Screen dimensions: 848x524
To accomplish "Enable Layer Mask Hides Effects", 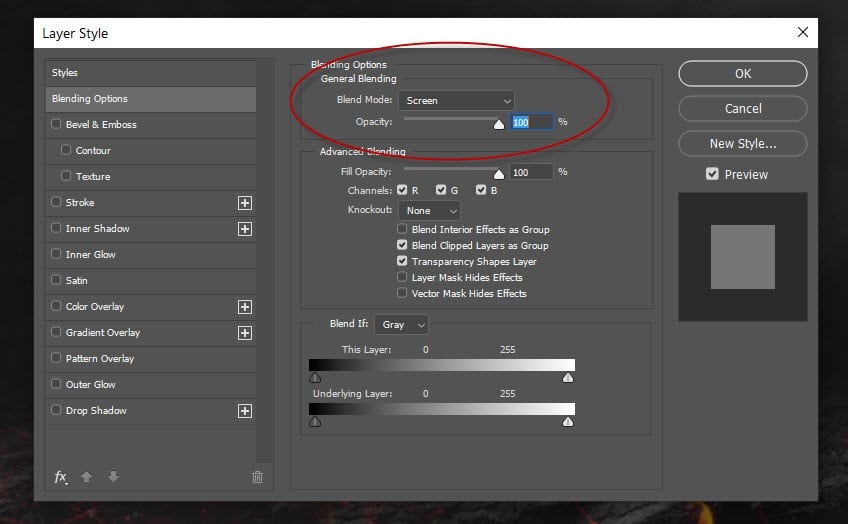I will (x=402, y=278).
